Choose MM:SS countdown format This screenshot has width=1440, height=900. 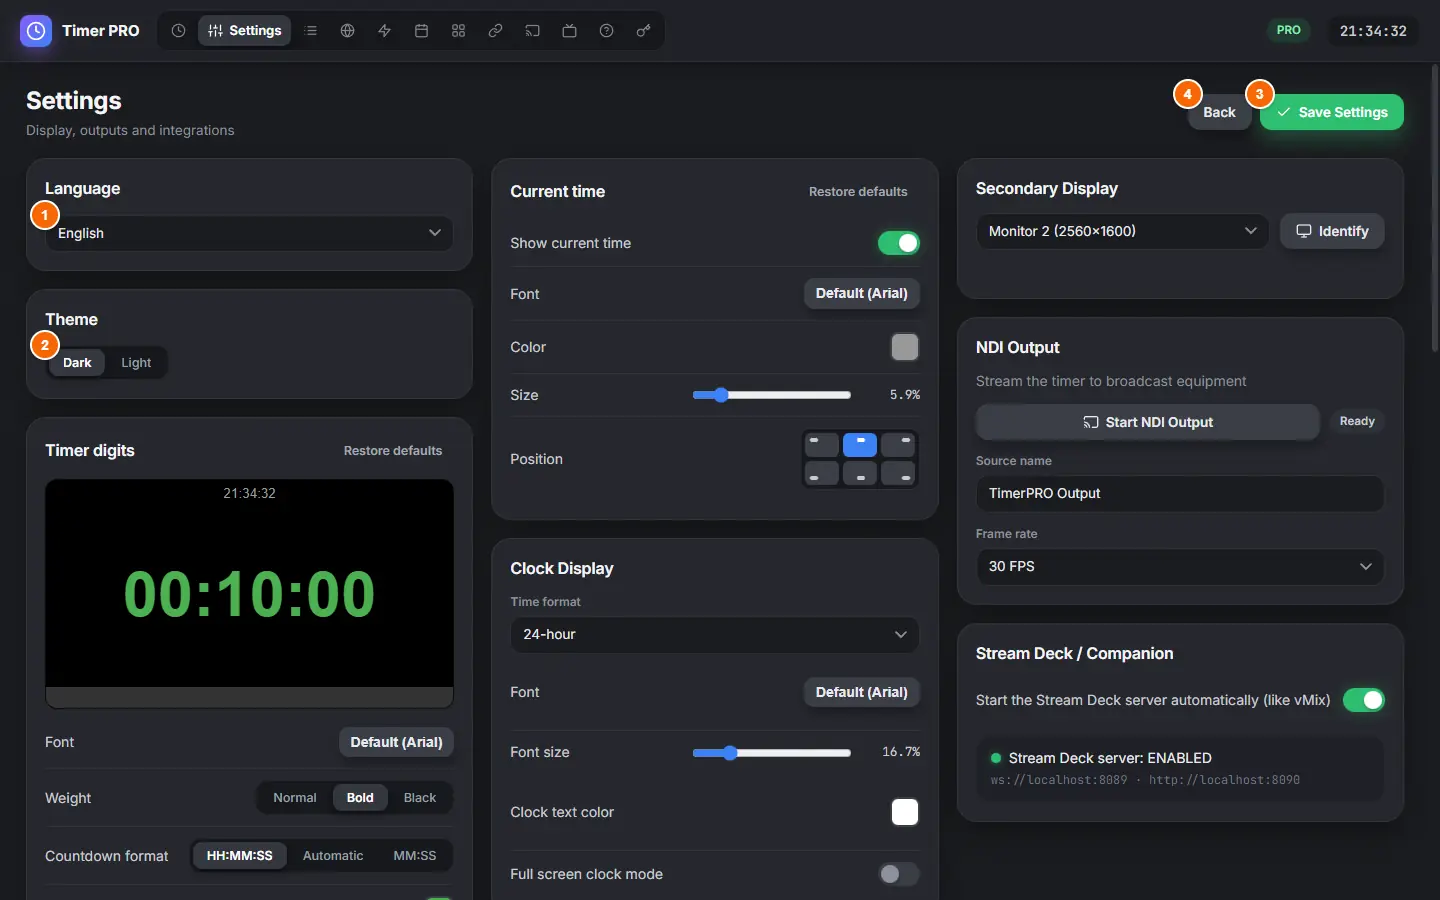point(415,856)
